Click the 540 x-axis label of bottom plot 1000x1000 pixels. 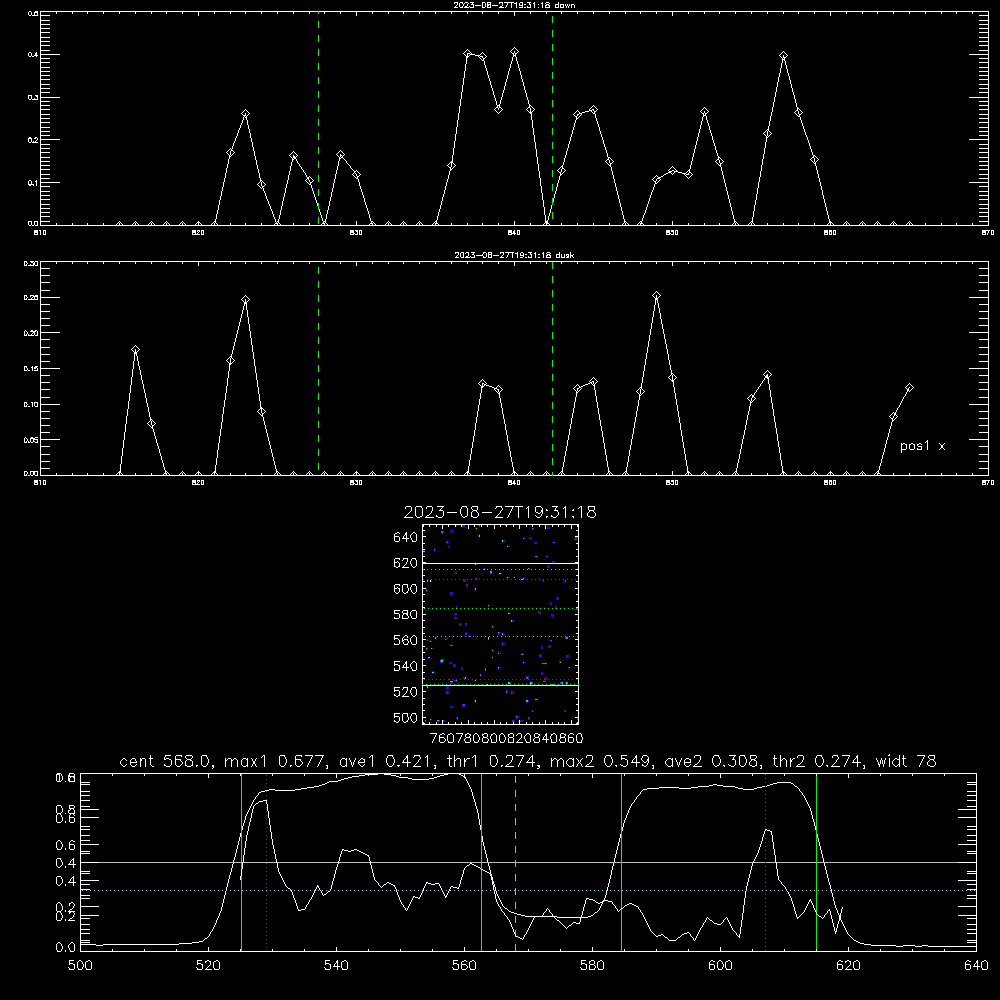(x=336, y=966)
